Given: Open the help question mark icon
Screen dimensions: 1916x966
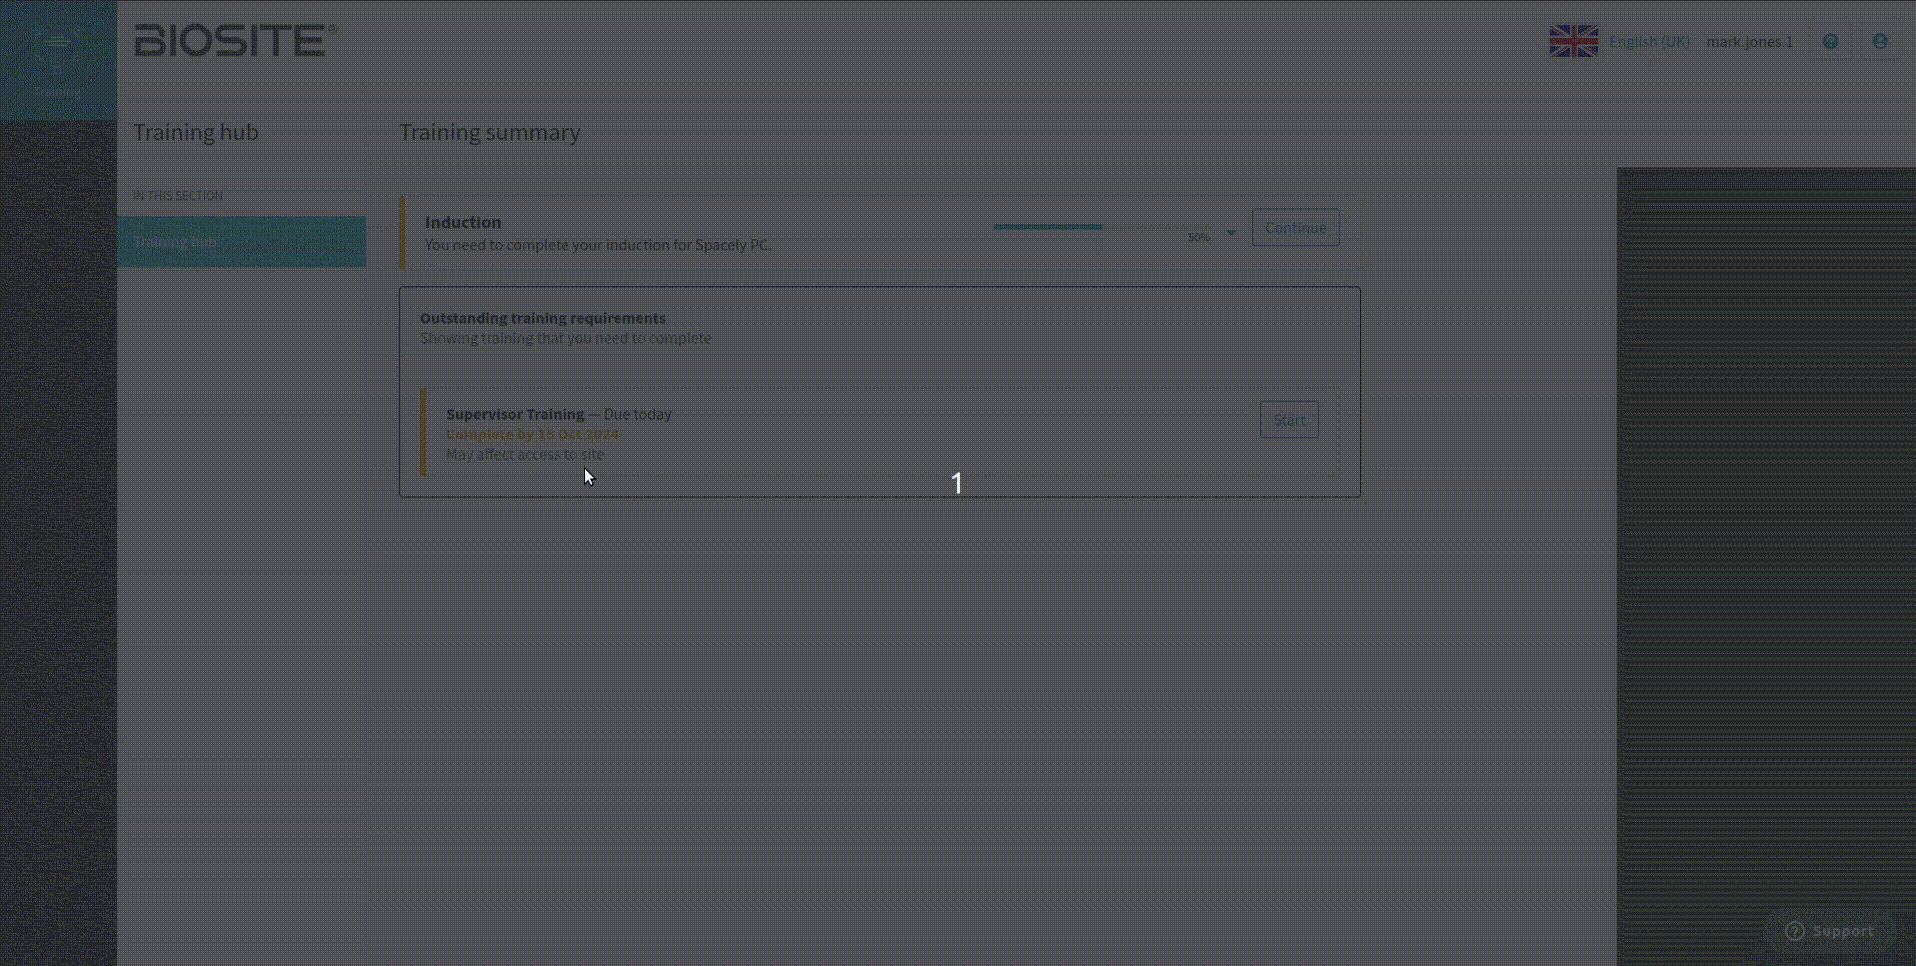Looking at the screenshot, I should [x=1830, y=41].
